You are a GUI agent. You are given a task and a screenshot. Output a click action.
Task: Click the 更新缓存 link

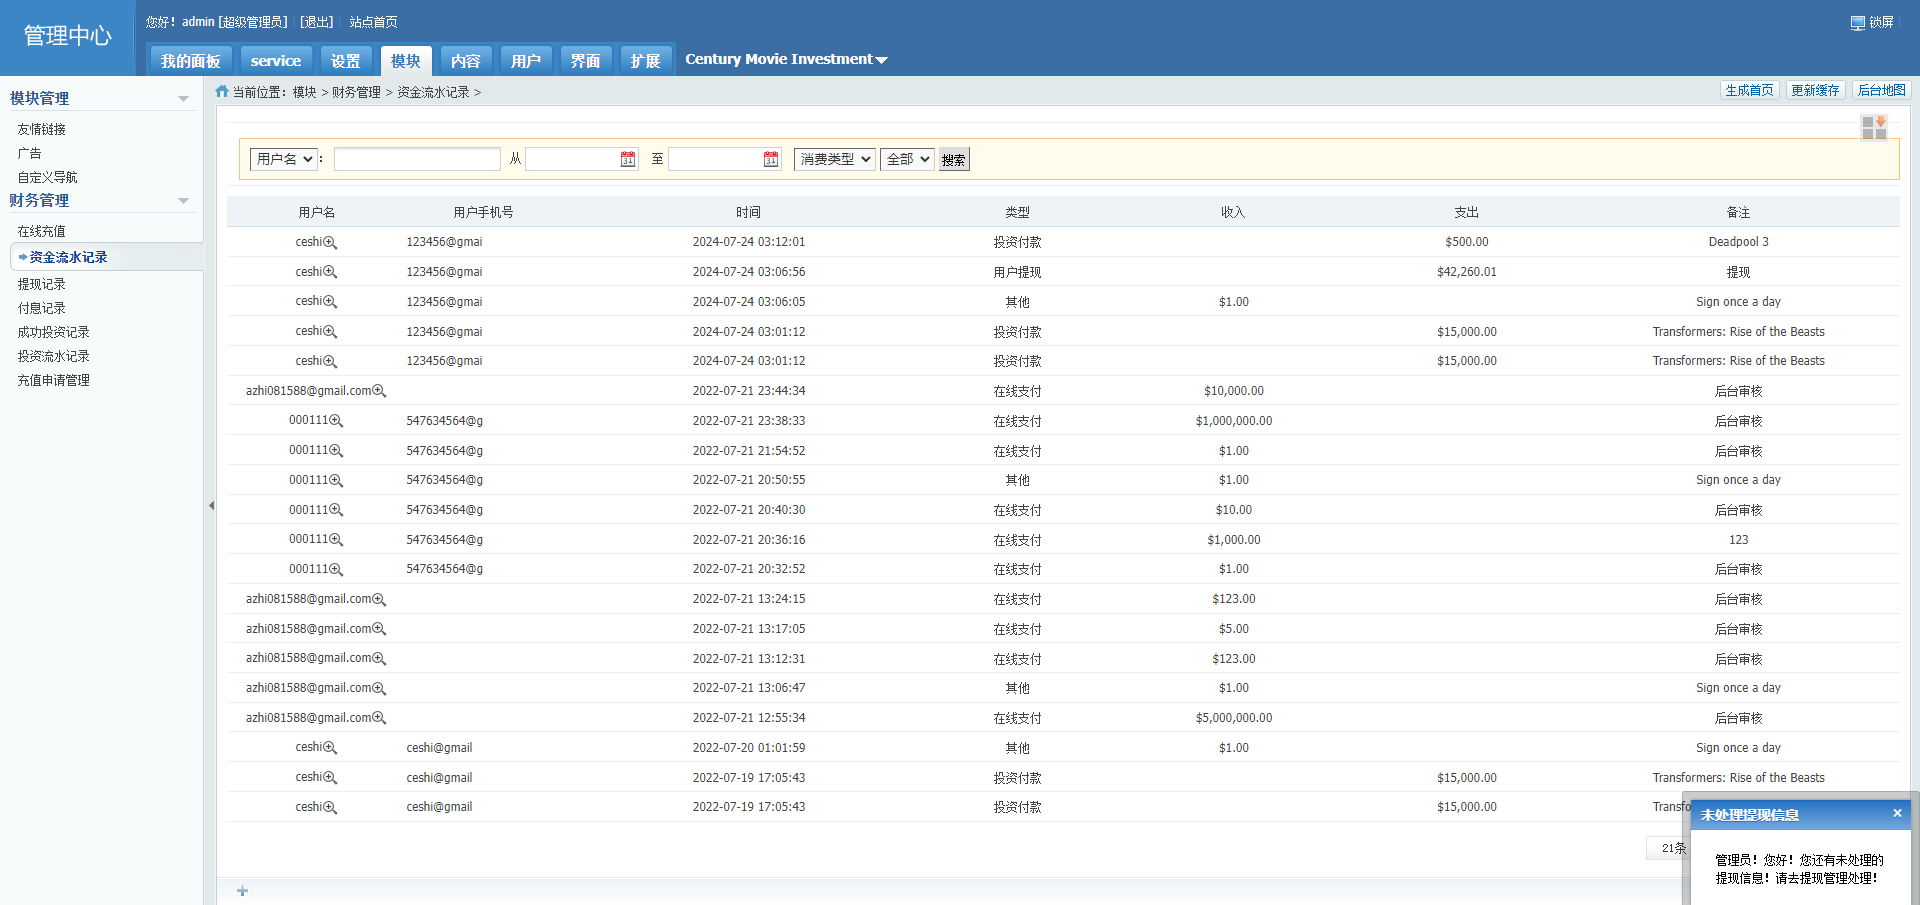pyautogui.click(x=1815, y=91)
